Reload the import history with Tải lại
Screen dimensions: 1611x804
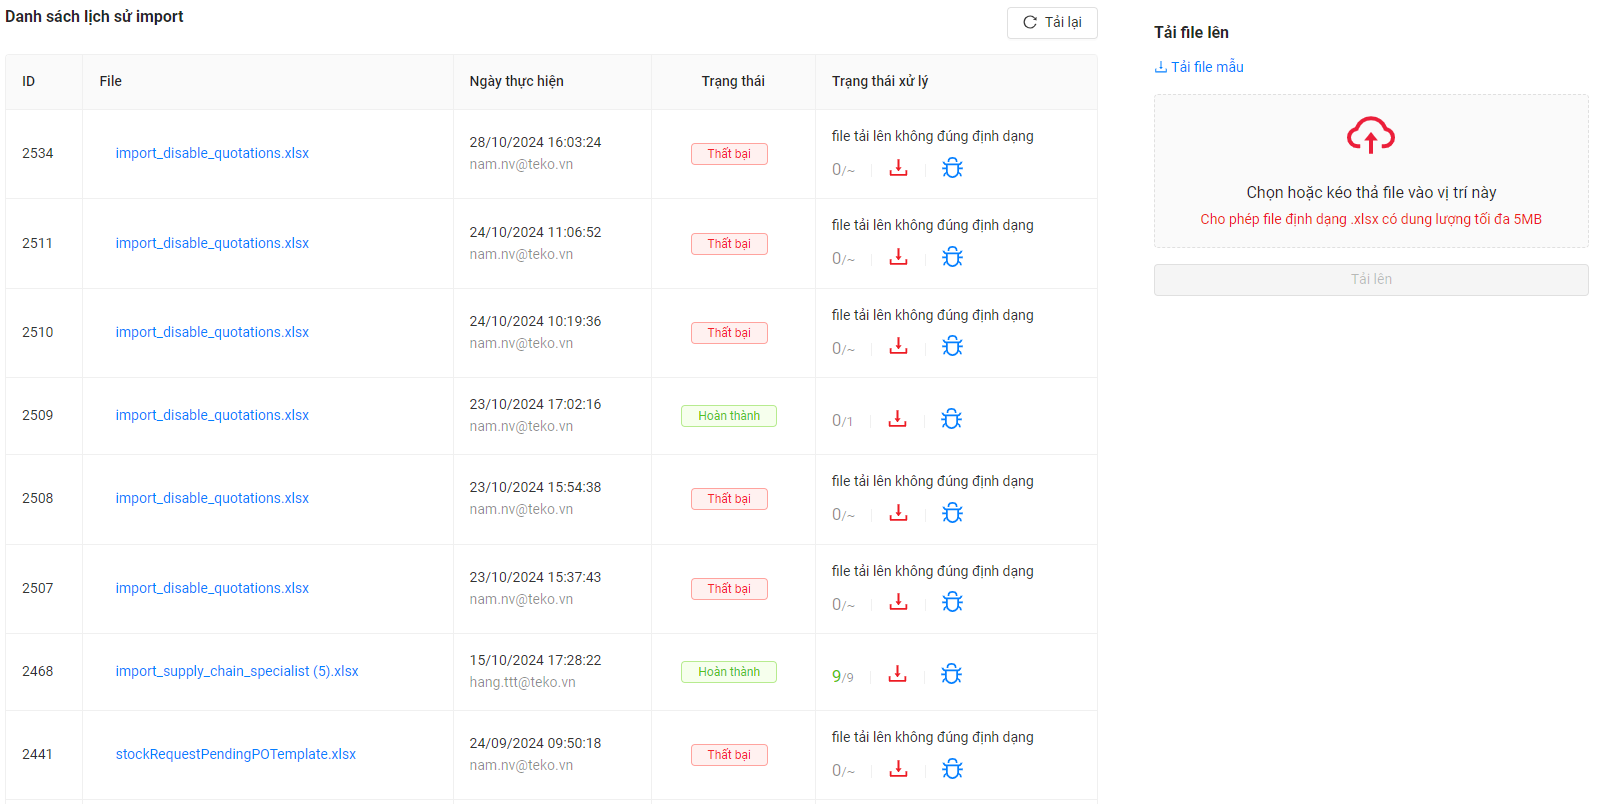[1052, 22]
